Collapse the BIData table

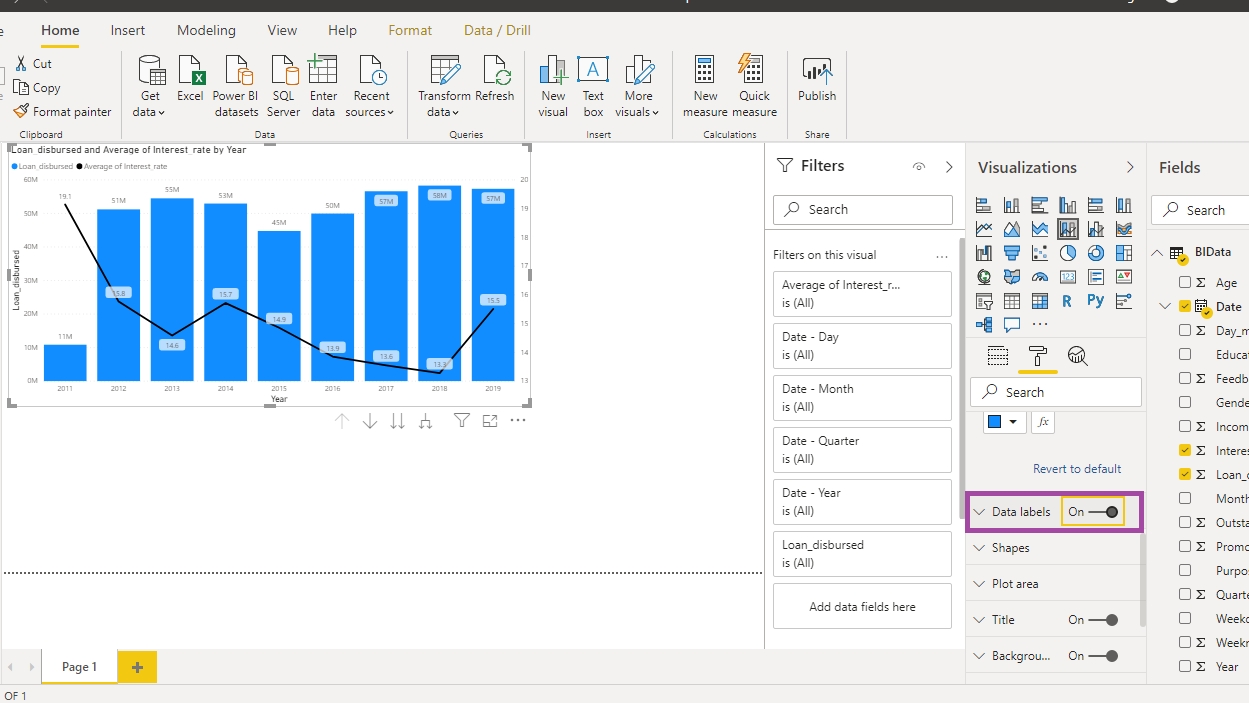pyautogui.click(x=1158, y=253)
